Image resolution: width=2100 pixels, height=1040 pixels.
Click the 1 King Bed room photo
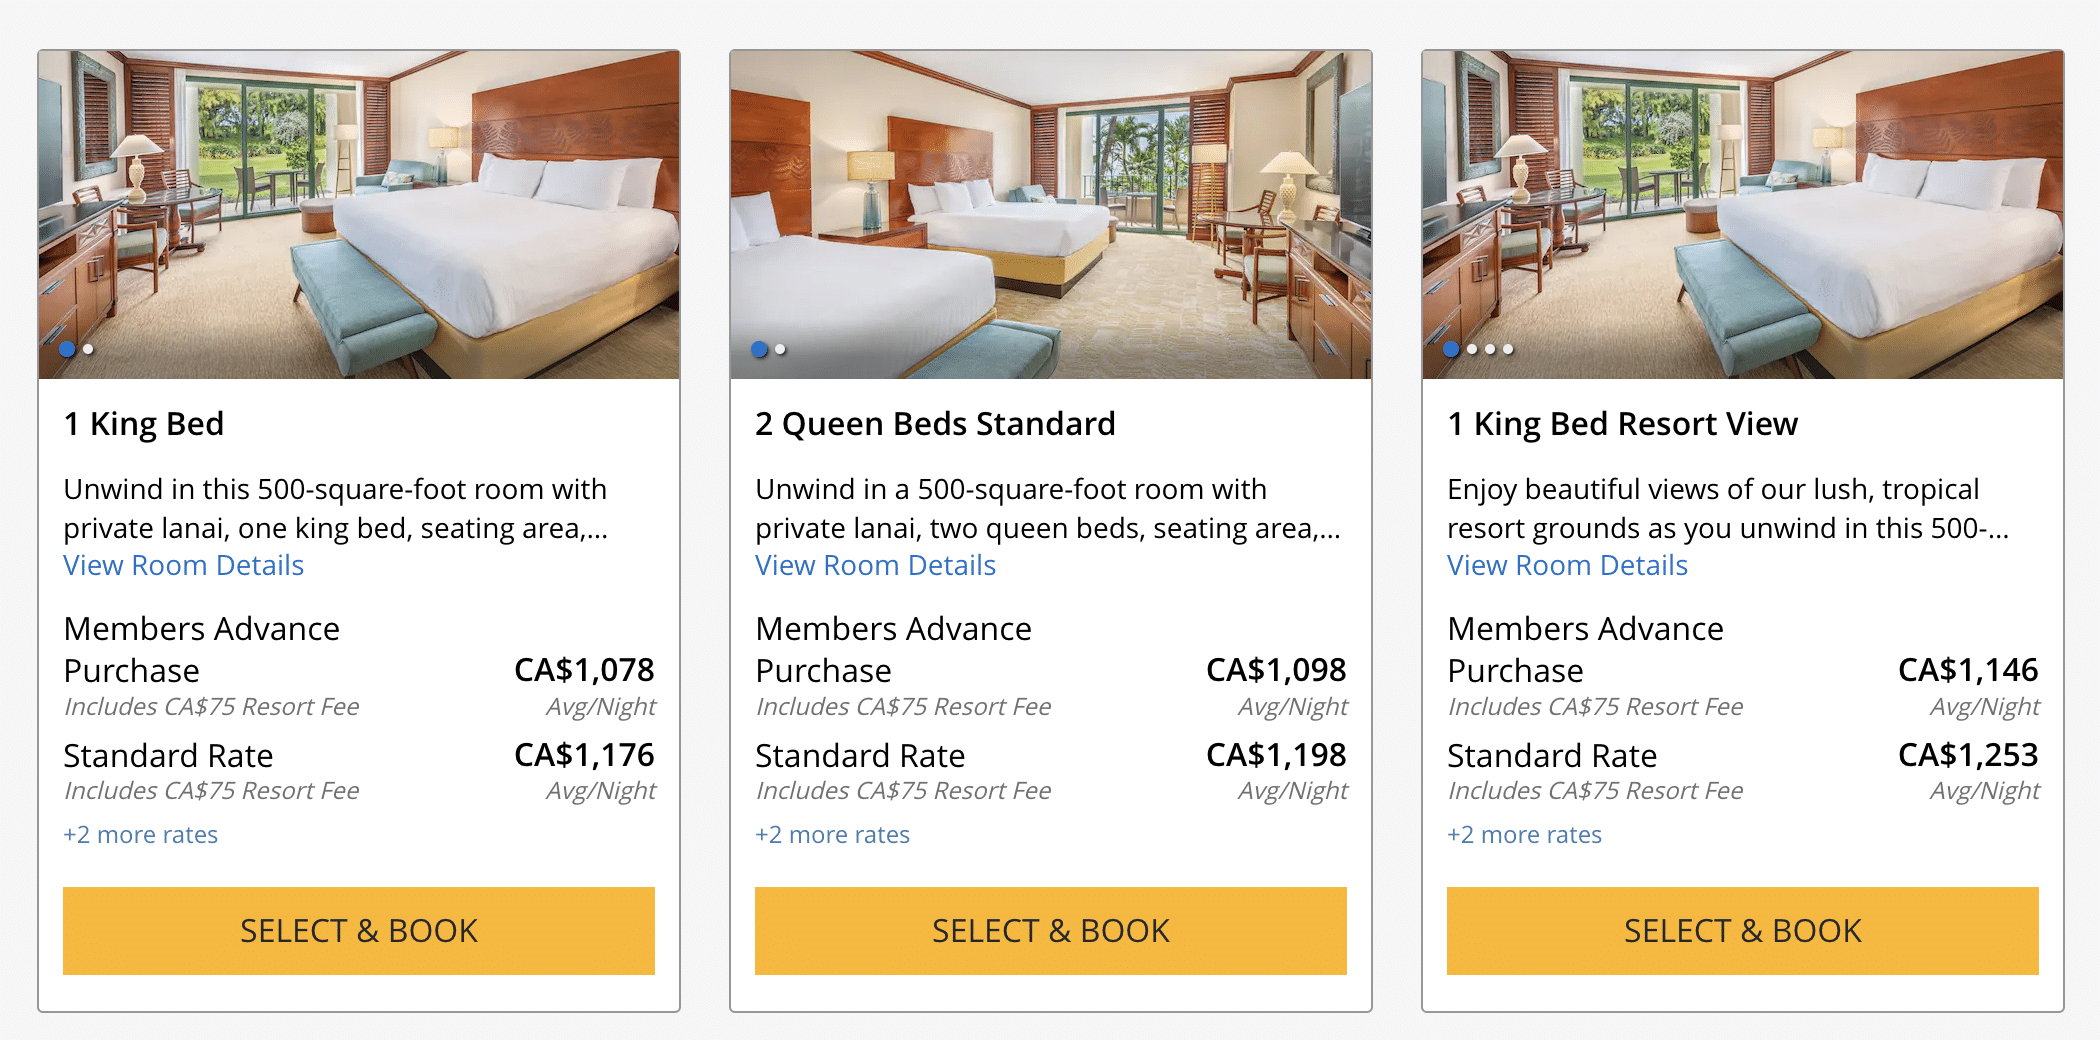(x=359, y=200)
